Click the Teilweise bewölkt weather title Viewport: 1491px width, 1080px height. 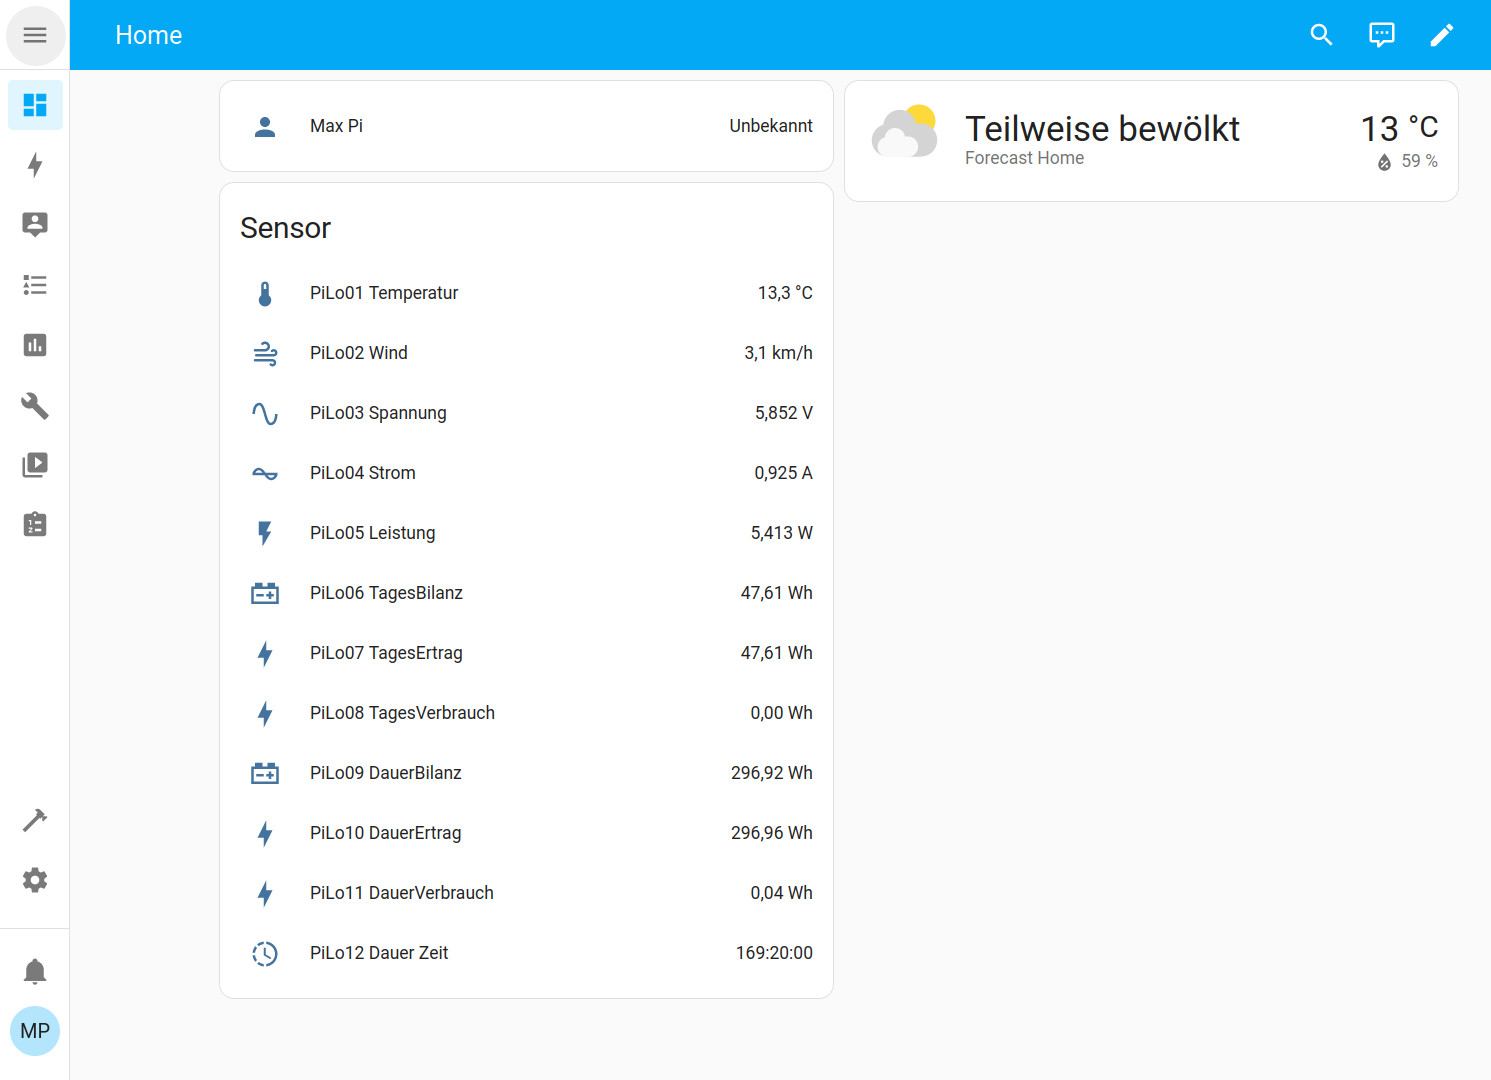click(x=1102, y=129)
